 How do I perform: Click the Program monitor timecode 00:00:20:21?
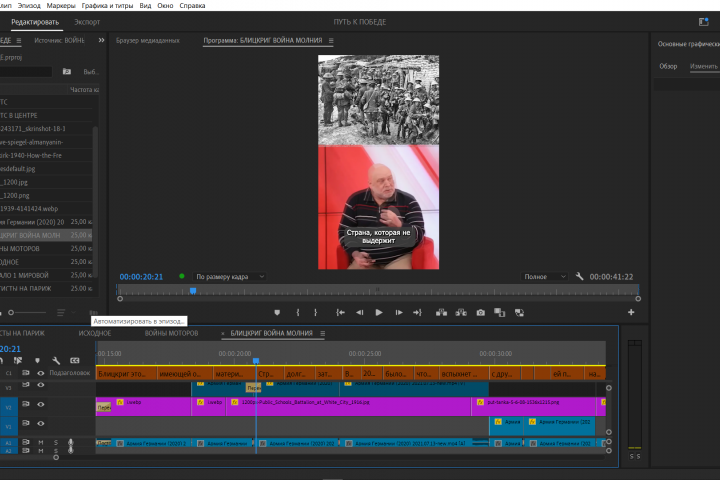(x=141, y=277)
